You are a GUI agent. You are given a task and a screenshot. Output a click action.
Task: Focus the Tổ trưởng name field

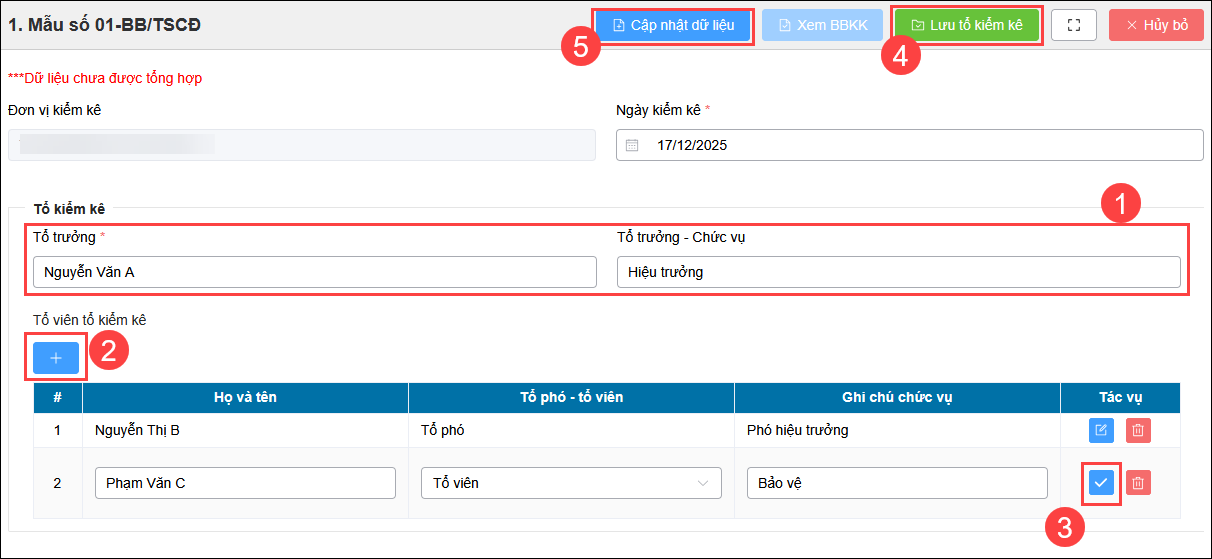point(314,272)
